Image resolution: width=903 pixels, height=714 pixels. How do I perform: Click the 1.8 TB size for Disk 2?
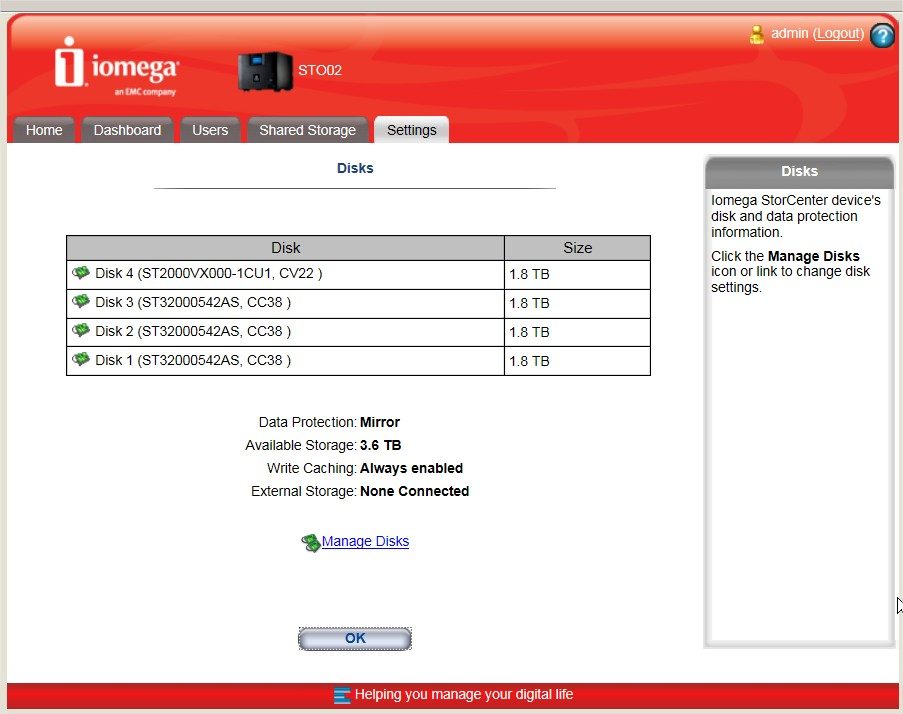click(529, 332)
